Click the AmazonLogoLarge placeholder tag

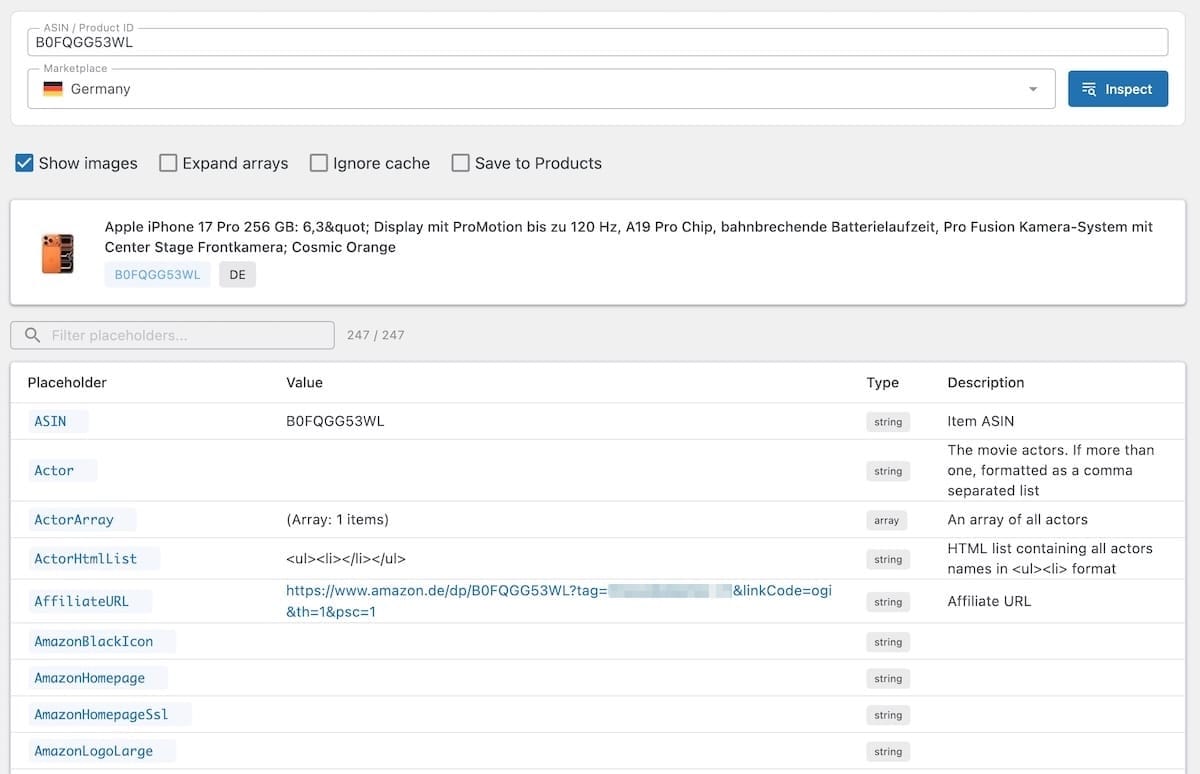[94, 751]
